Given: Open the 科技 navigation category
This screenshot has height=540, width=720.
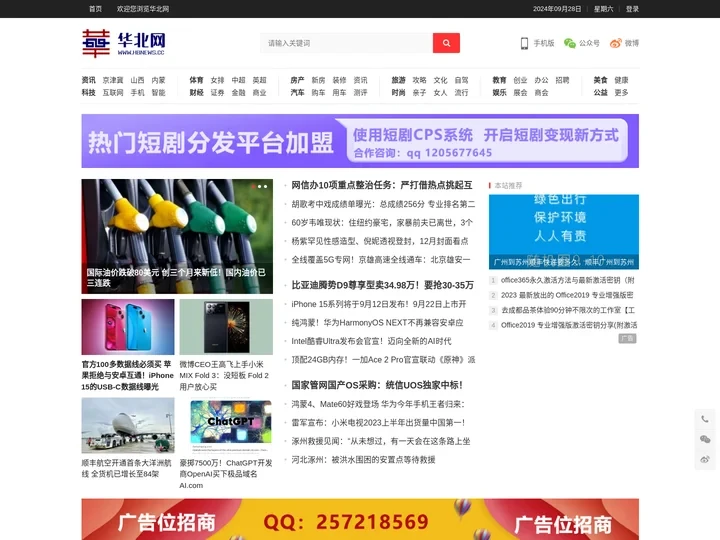Looking at the screenshot, I should (x=89, y=92).
